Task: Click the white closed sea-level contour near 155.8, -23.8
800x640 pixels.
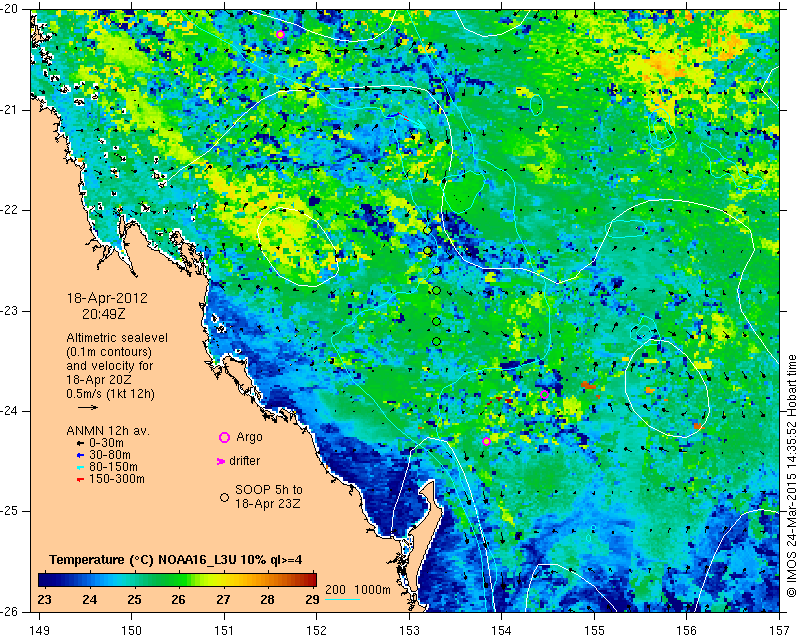Action: pyautogui.click(x=667, y=388)
